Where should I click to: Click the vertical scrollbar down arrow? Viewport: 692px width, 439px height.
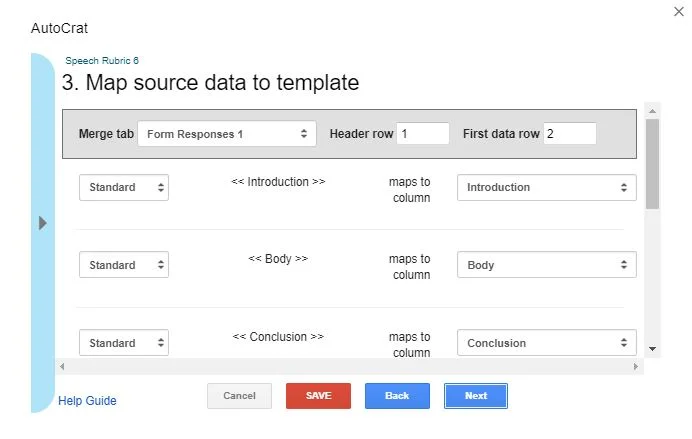point(652,349)
